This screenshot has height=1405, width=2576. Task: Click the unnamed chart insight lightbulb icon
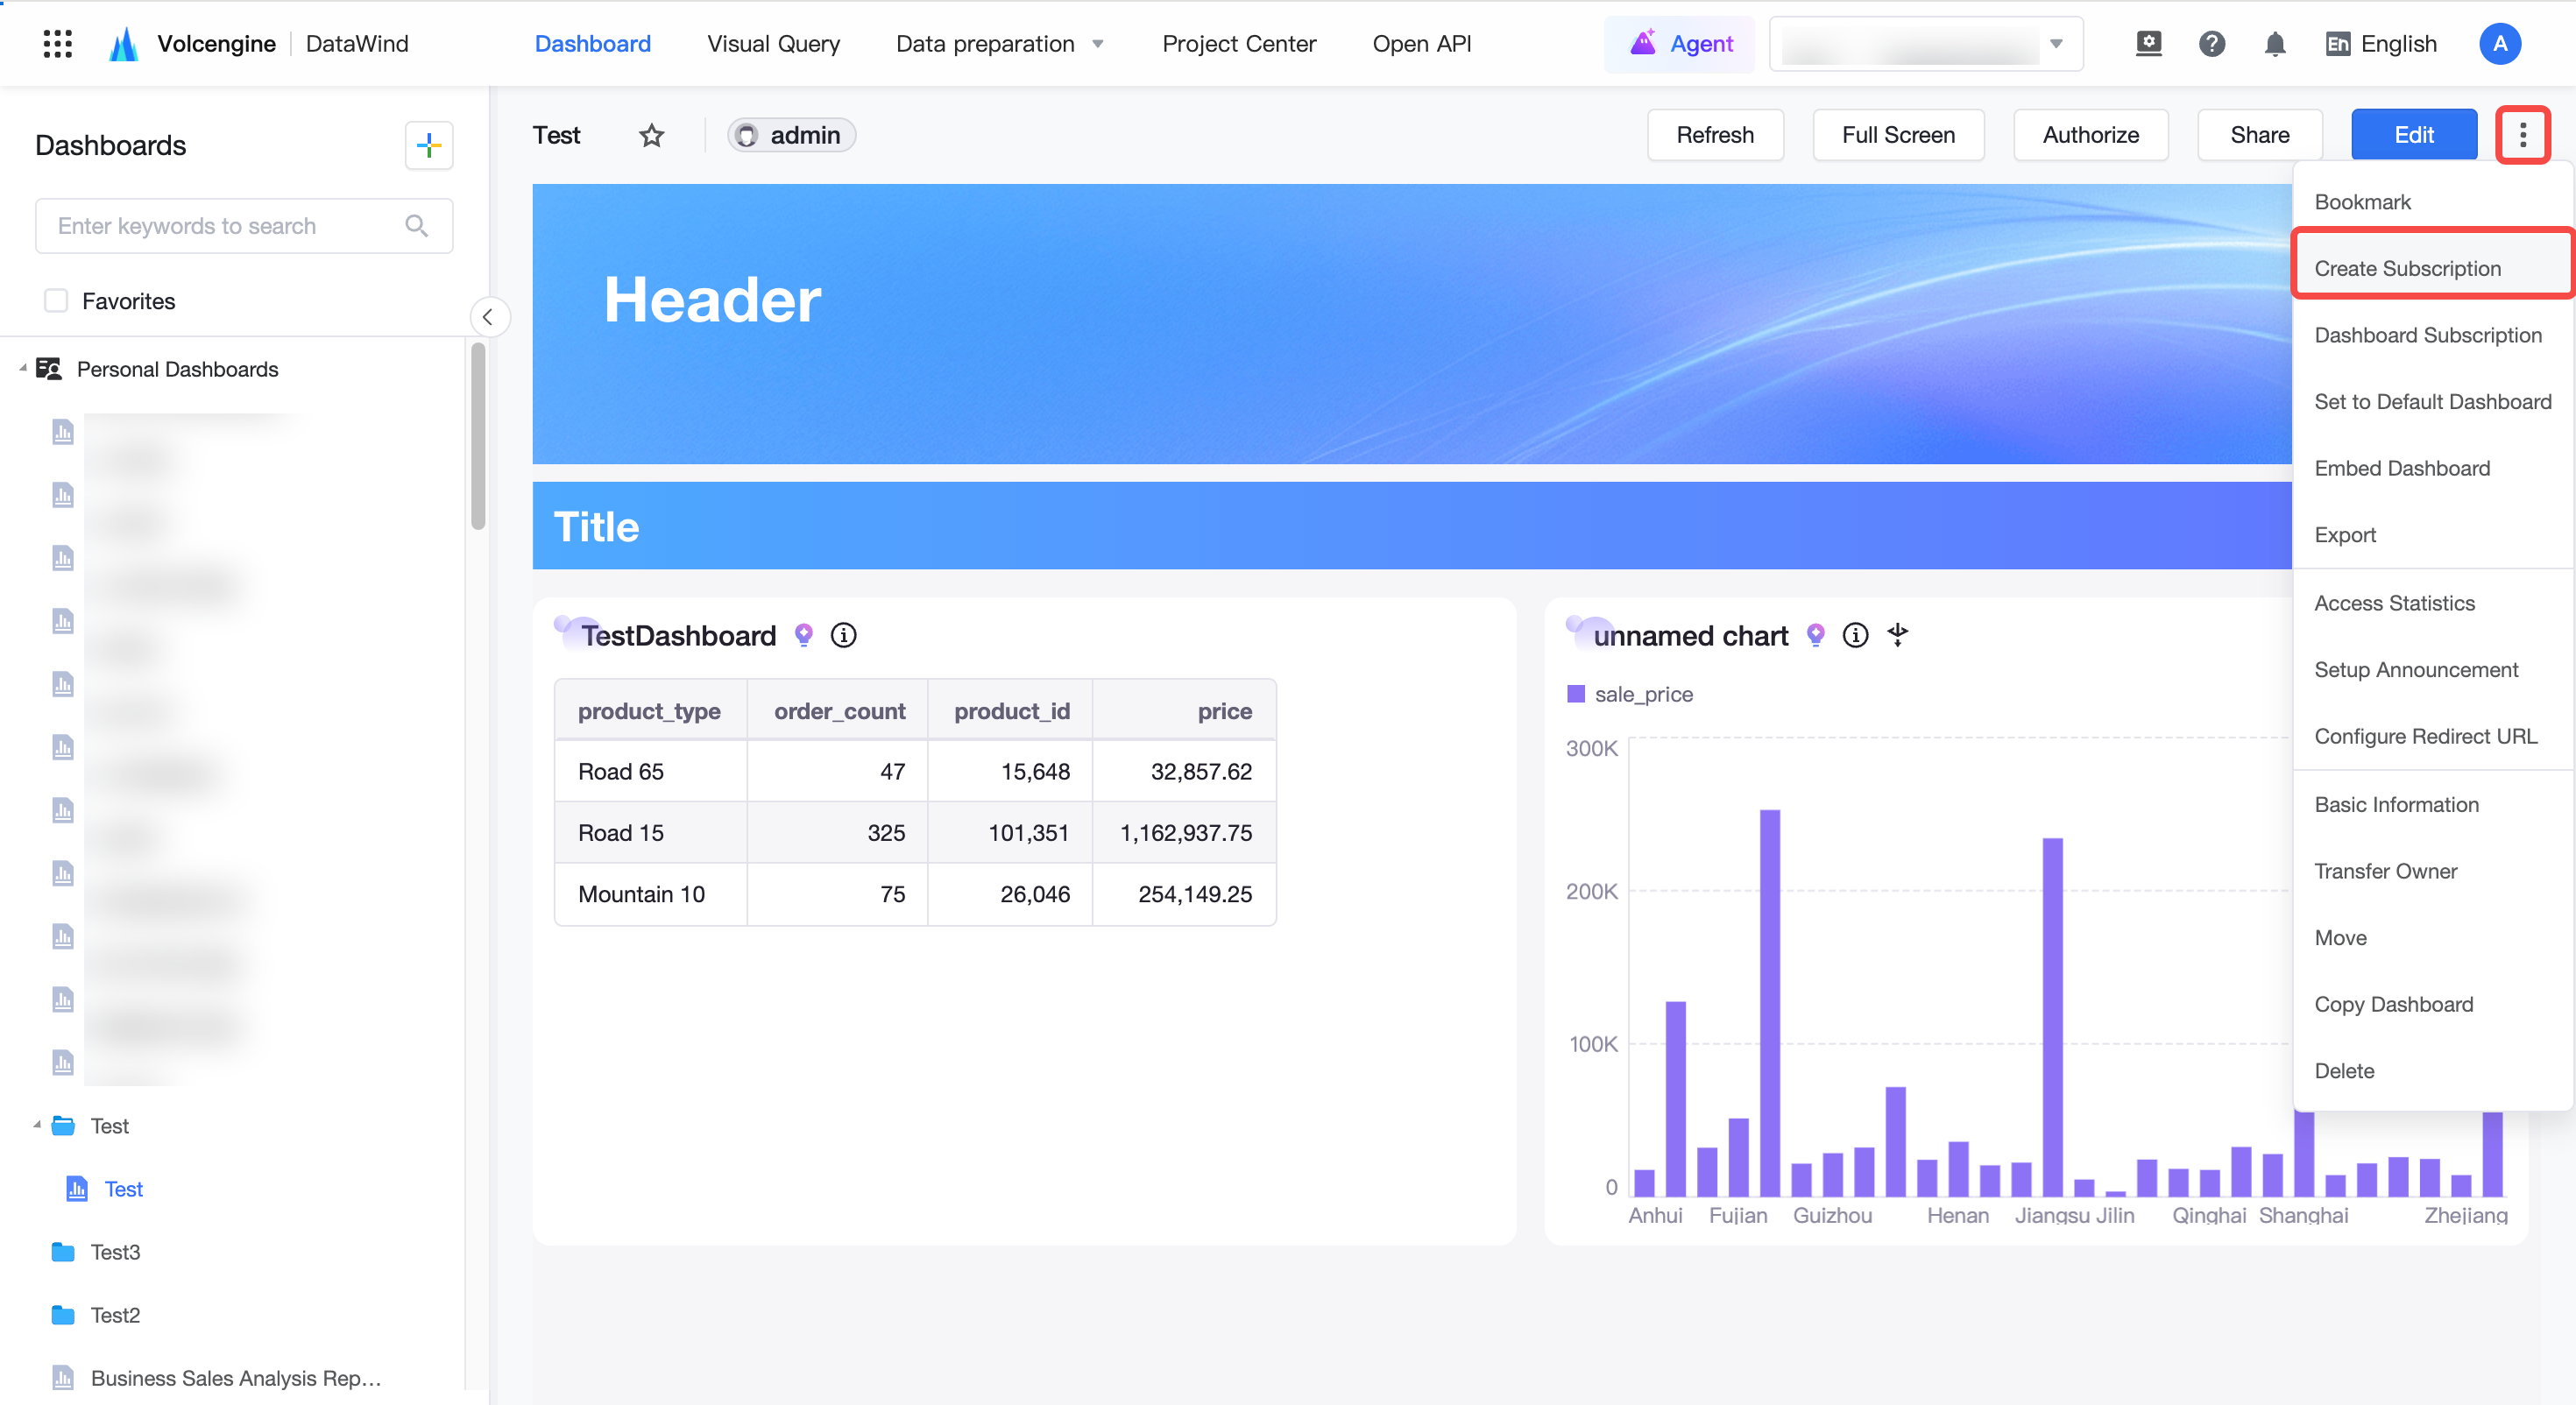pos(1815,635)
